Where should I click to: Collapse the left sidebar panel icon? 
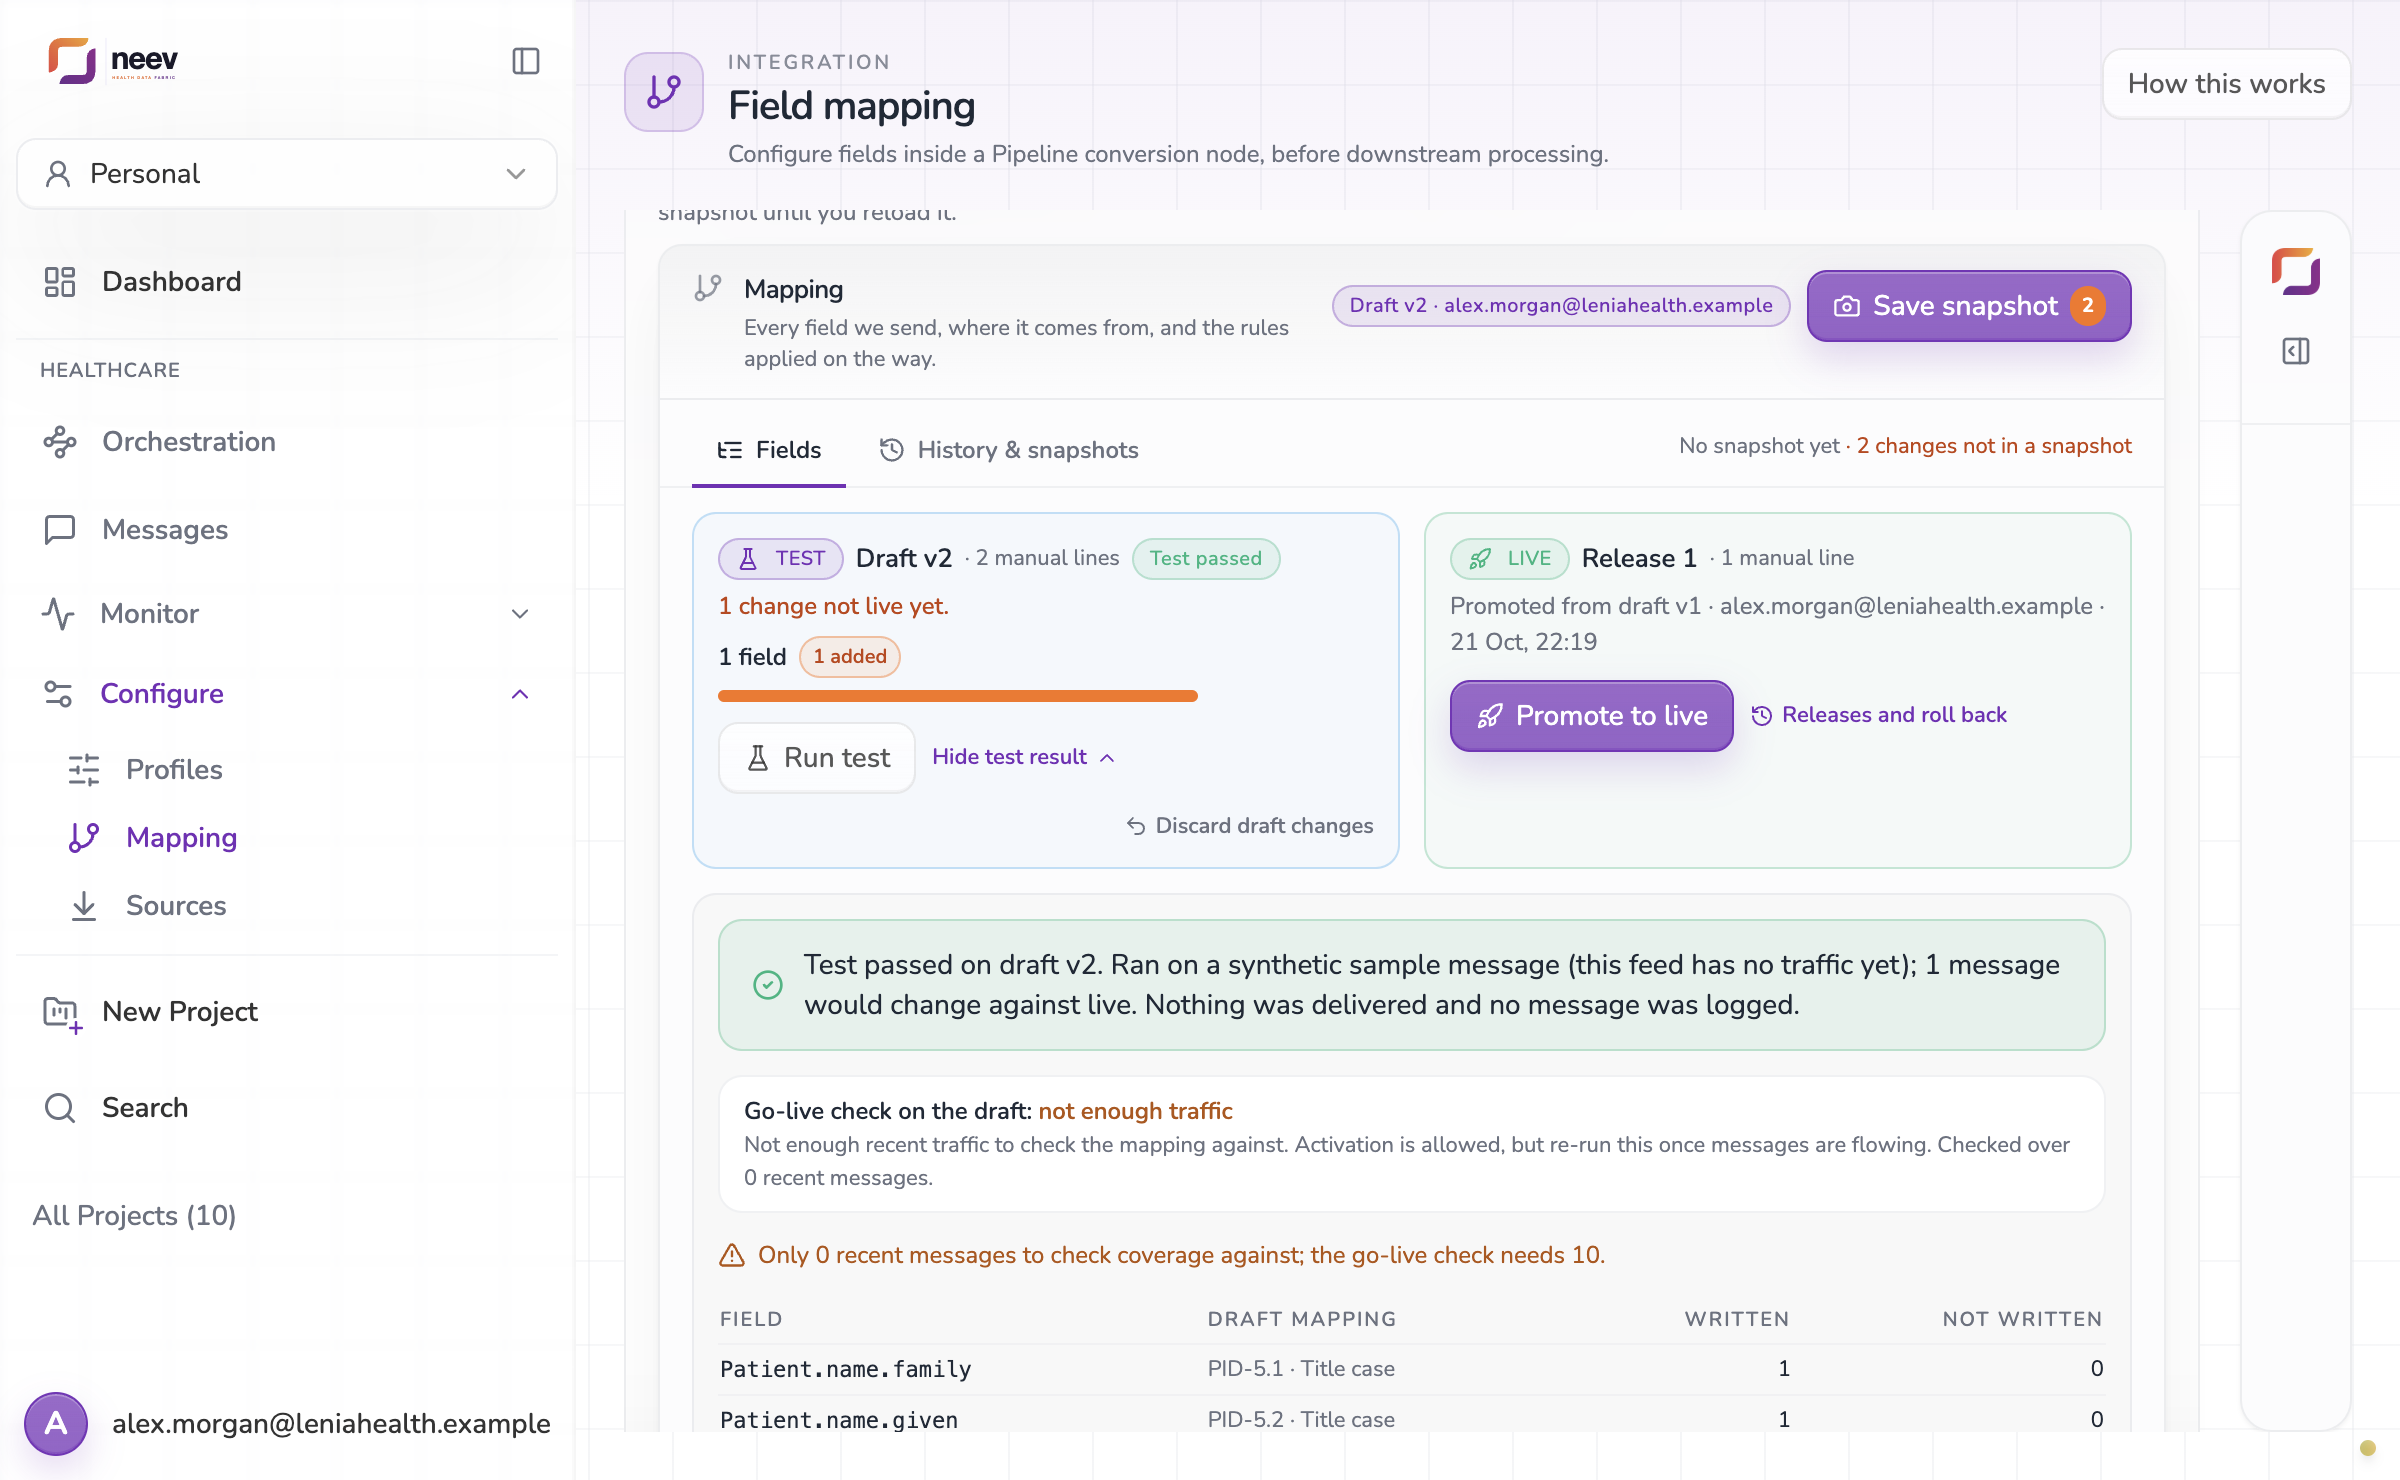coord(526,61)
